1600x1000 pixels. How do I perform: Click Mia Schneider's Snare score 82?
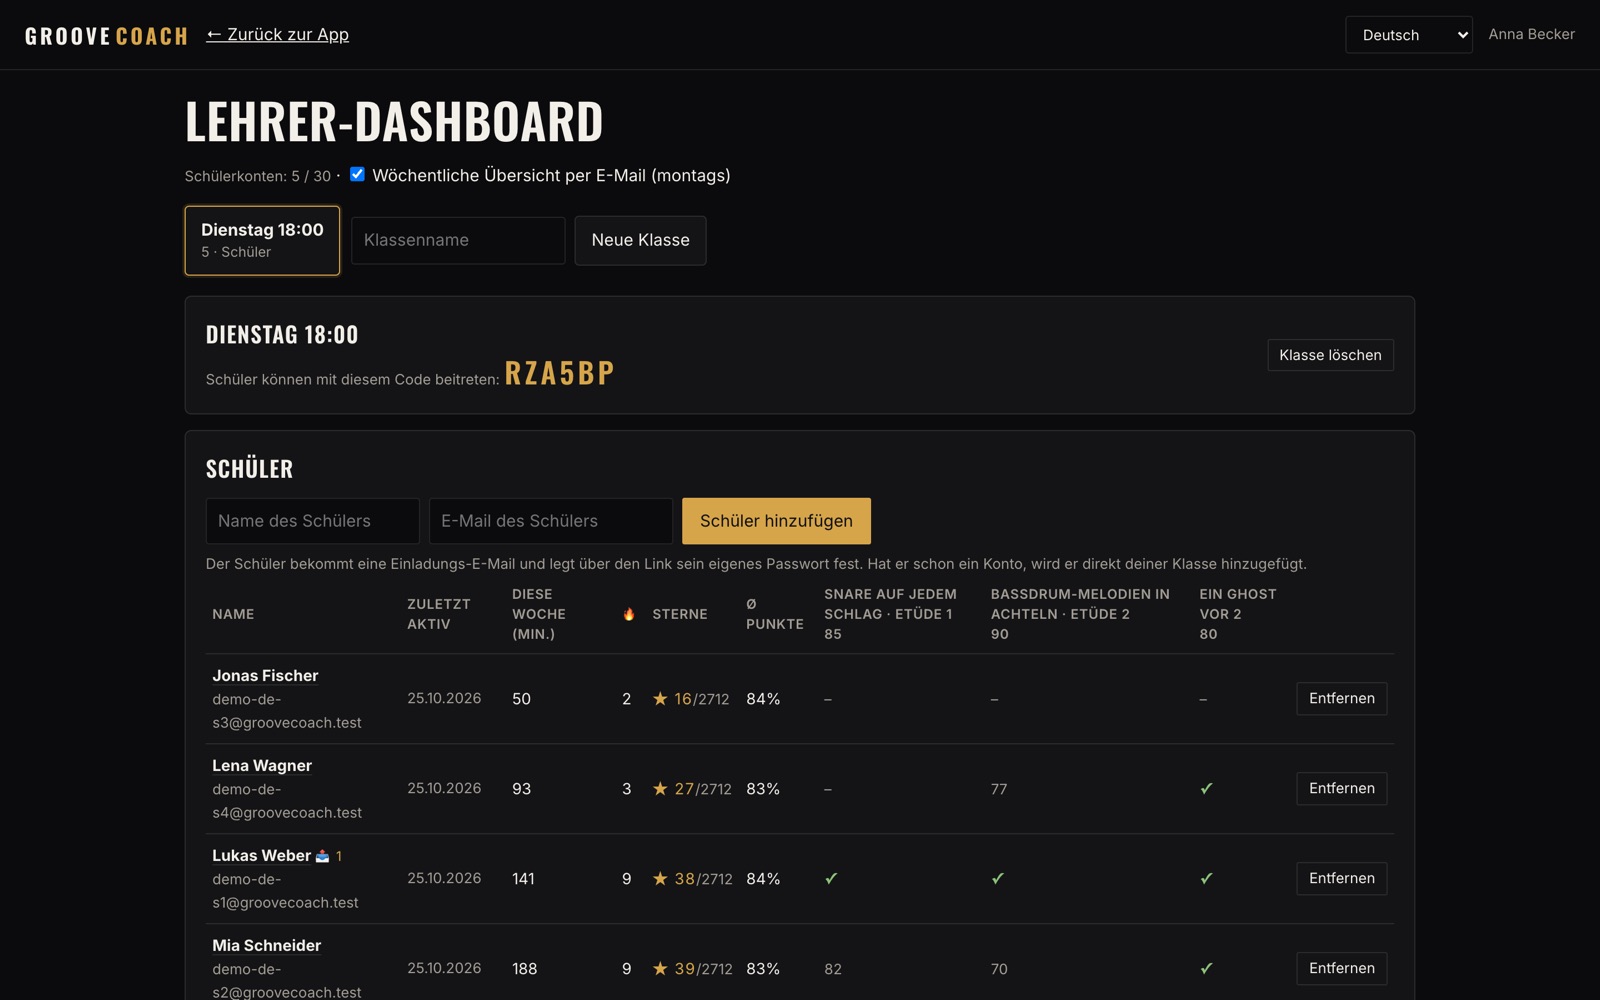(x=833, y=969)
